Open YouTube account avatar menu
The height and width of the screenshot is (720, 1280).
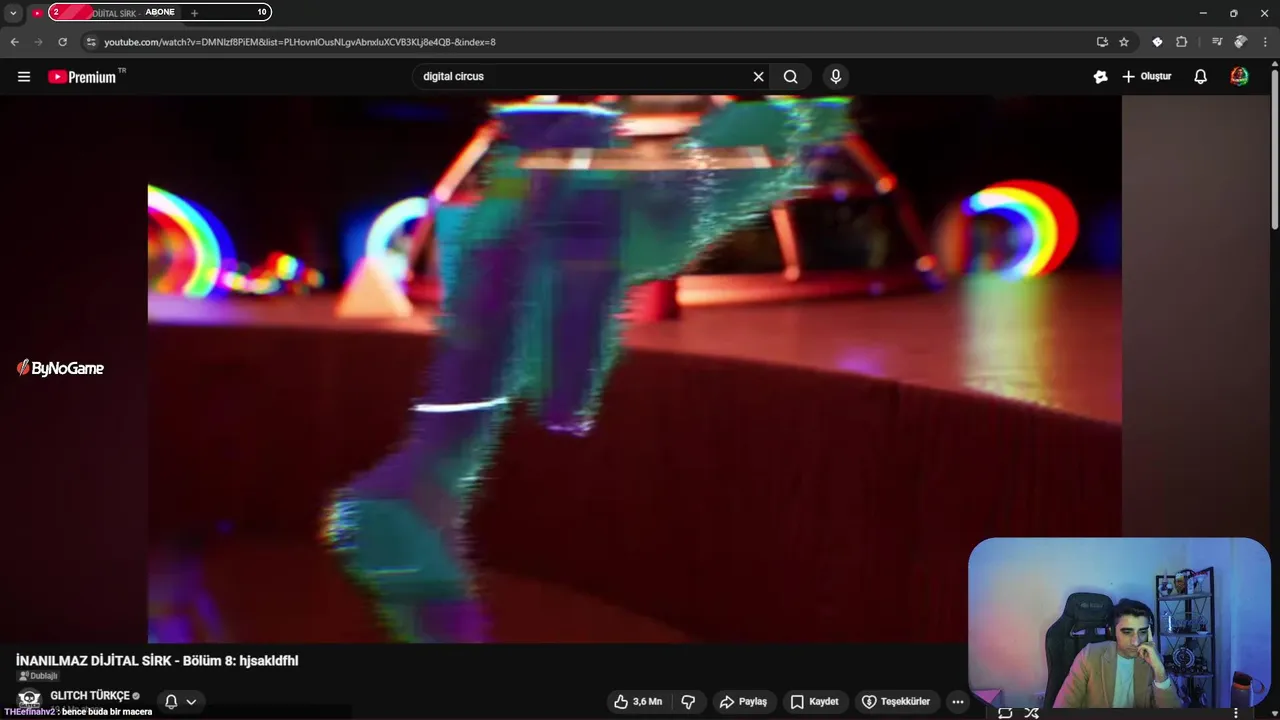coord(1239,76)
